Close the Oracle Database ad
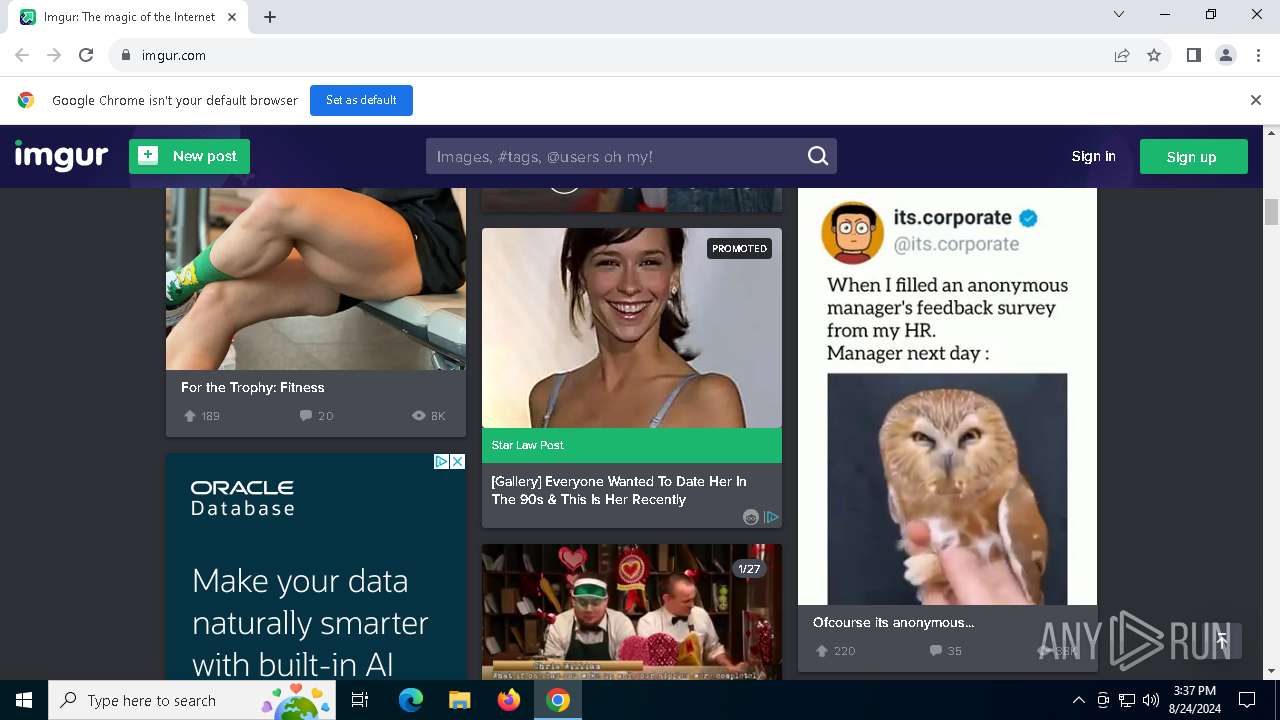Image resolution: width=1280 pixels, height=720 pixels. point(457,461)
